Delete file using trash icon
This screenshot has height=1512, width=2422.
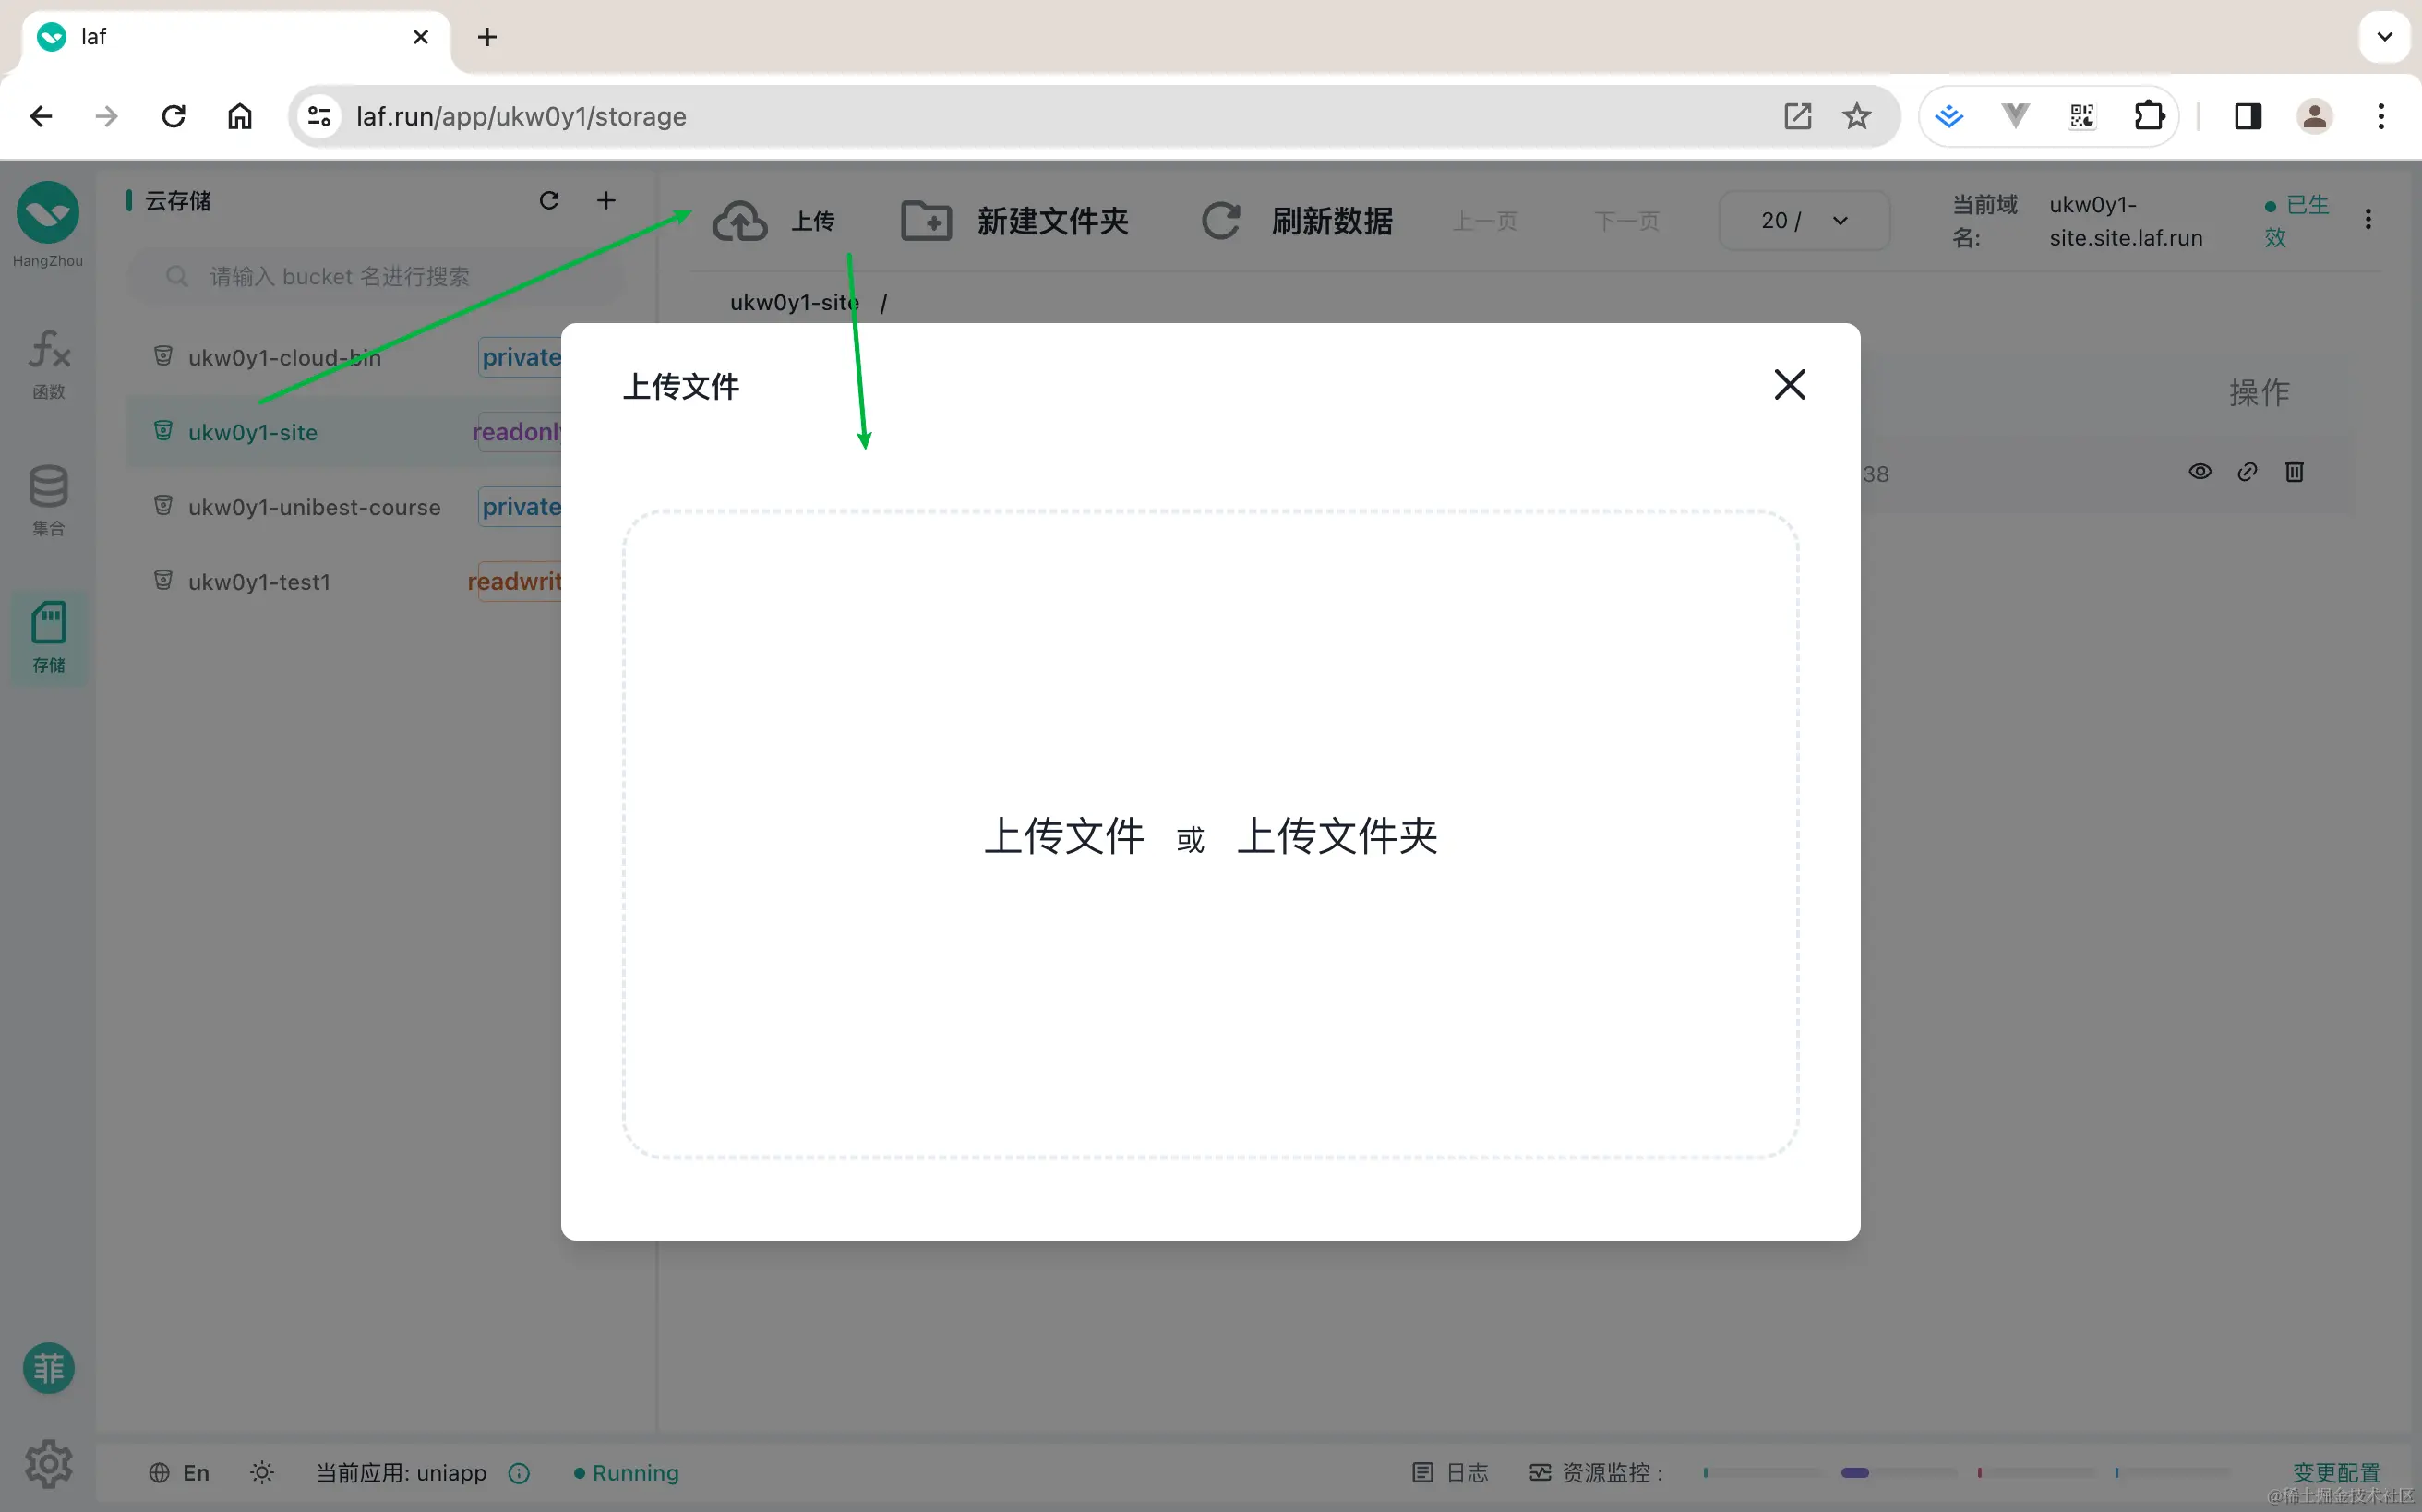click(2294, 472)
